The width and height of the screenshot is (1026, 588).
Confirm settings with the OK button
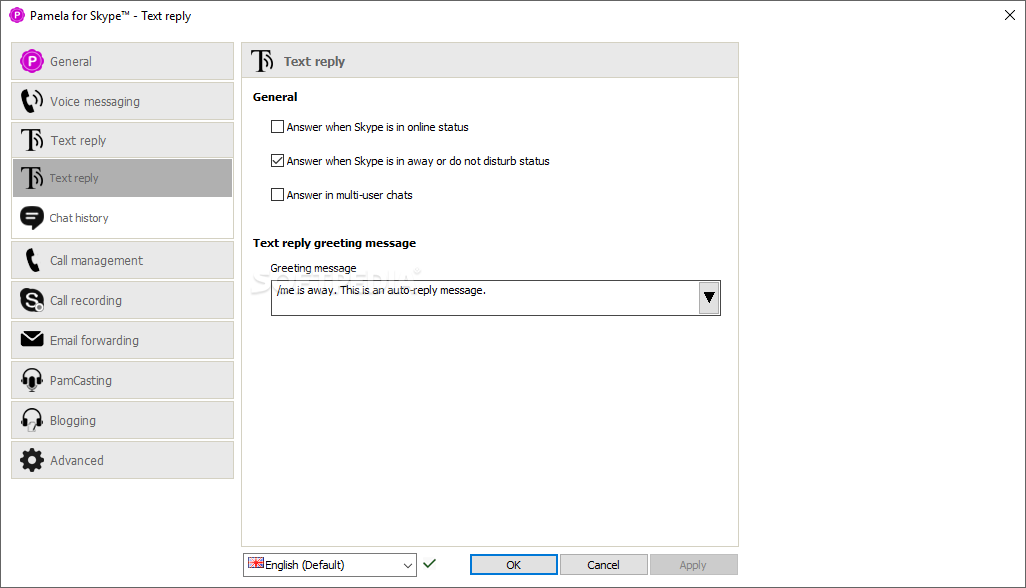tap(514, 564)
